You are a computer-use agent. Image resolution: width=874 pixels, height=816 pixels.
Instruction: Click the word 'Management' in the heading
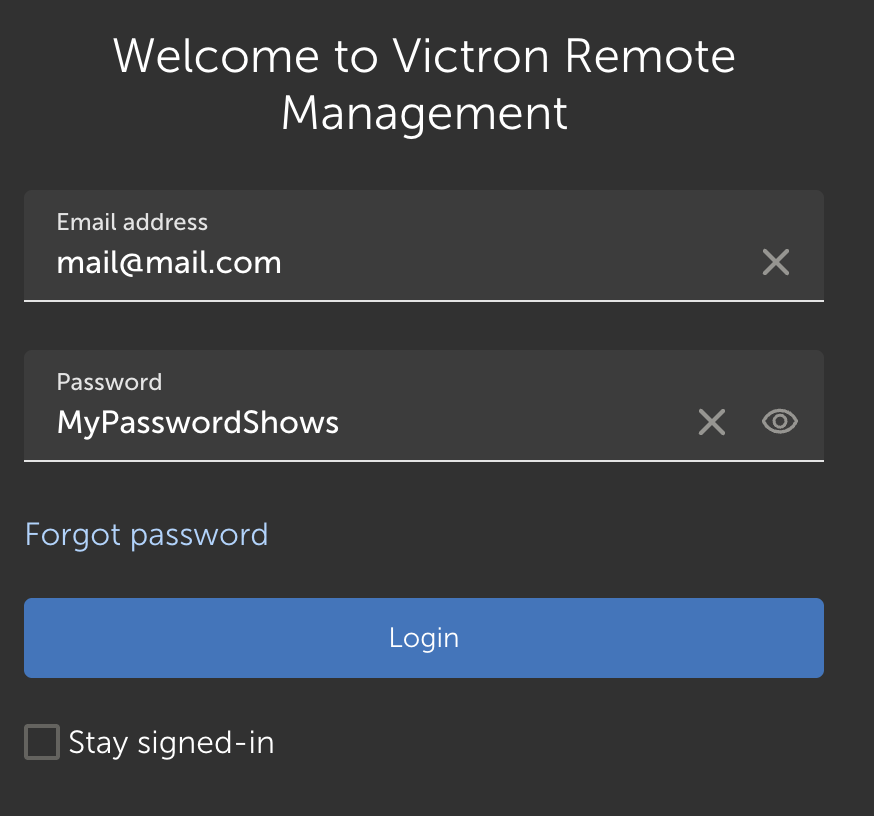[x=424, y=112]
